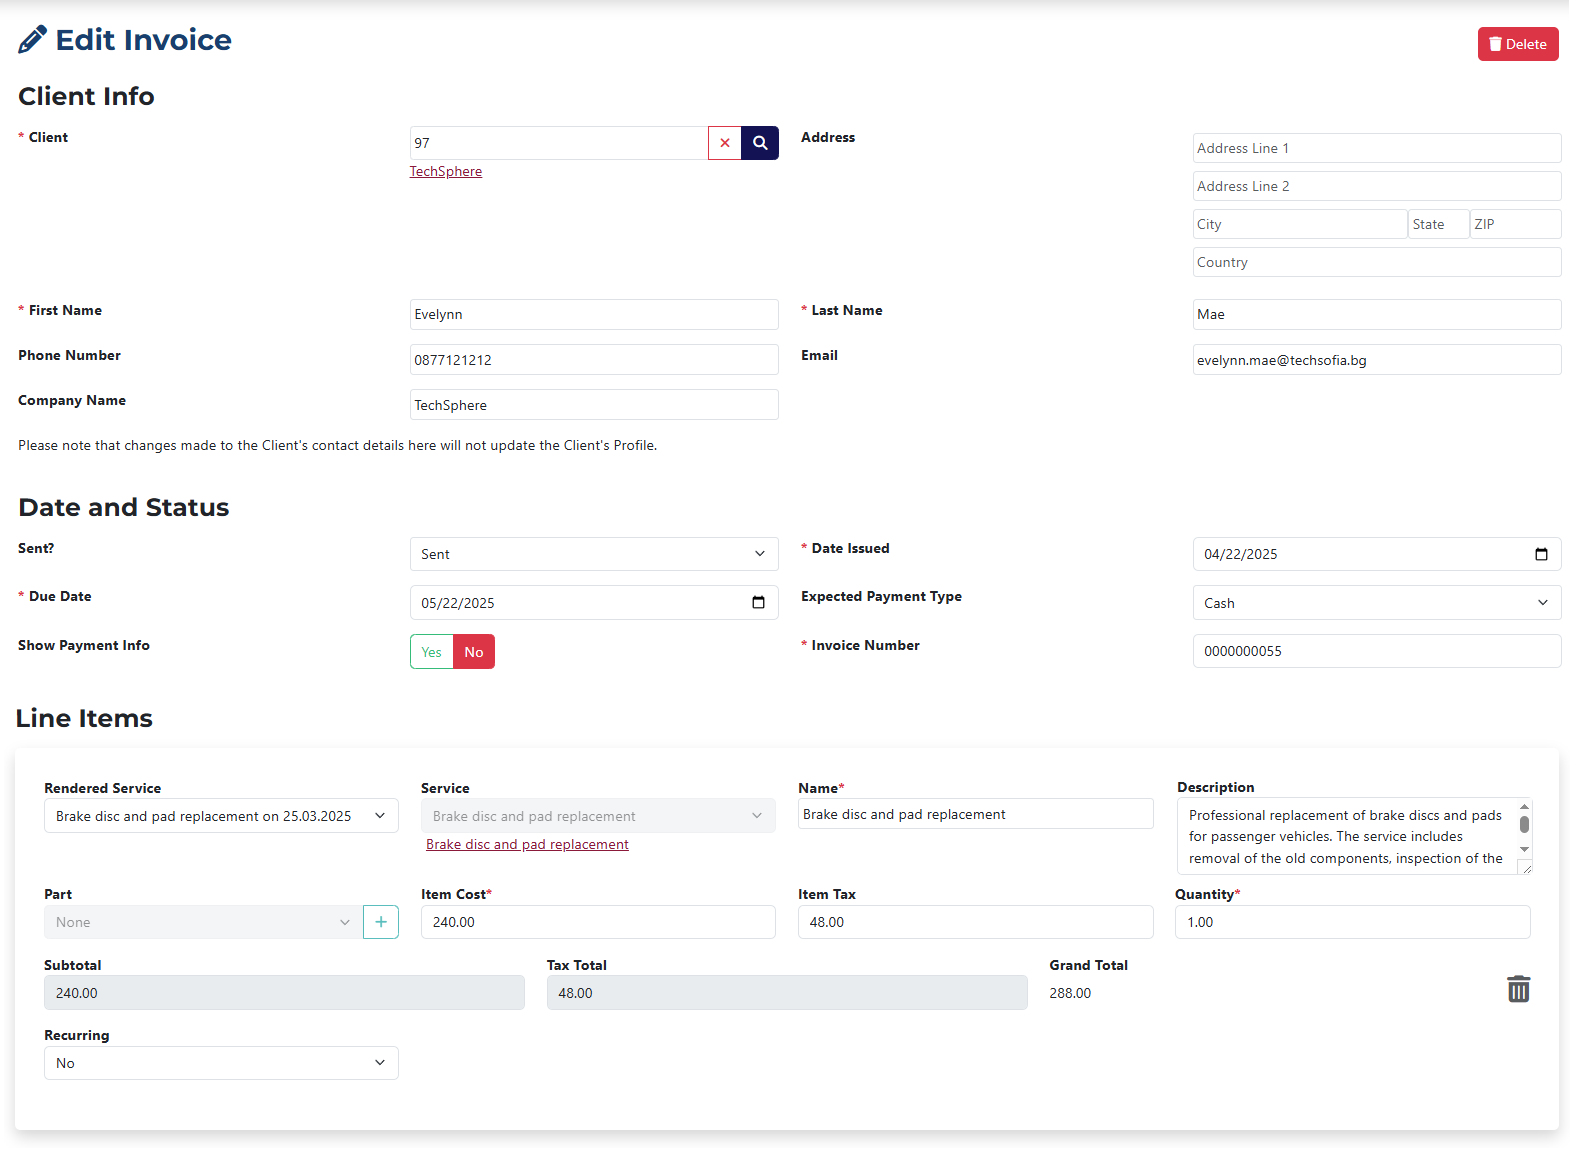Click the Date and Status heading
This screenshot has width=1571, height=1156.
tap(124, 507)
